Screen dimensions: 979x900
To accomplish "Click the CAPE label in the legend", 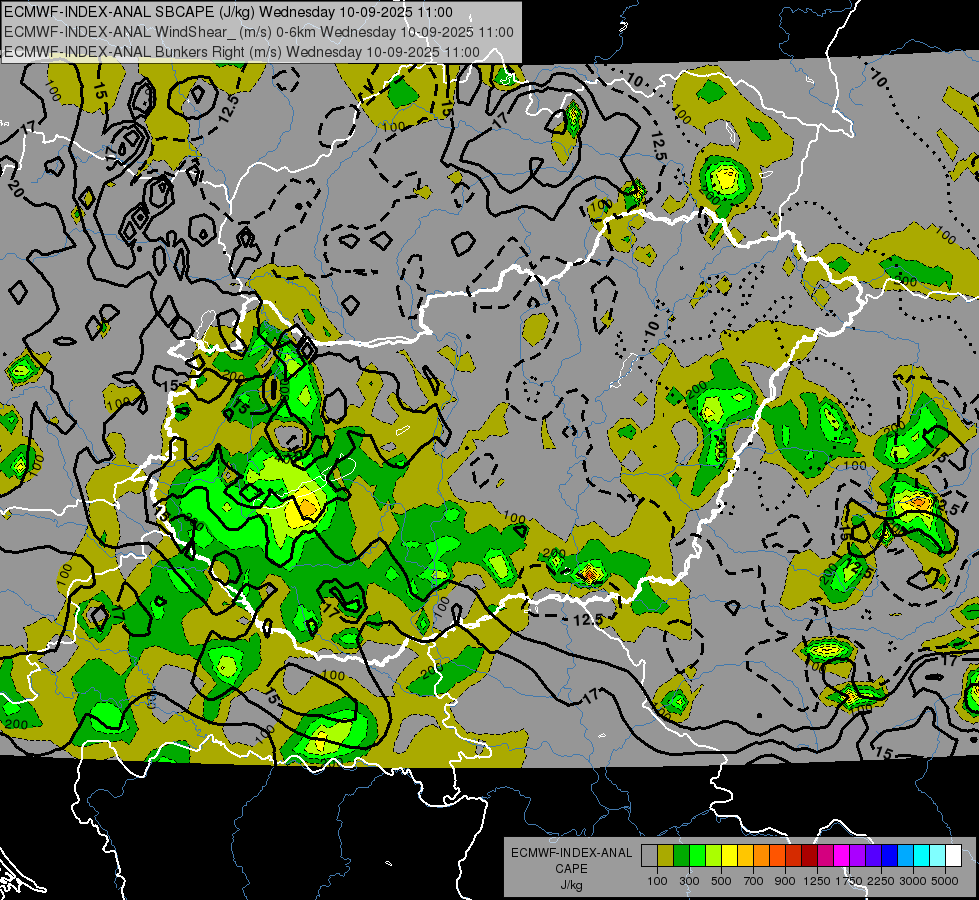I will point(571,869).
